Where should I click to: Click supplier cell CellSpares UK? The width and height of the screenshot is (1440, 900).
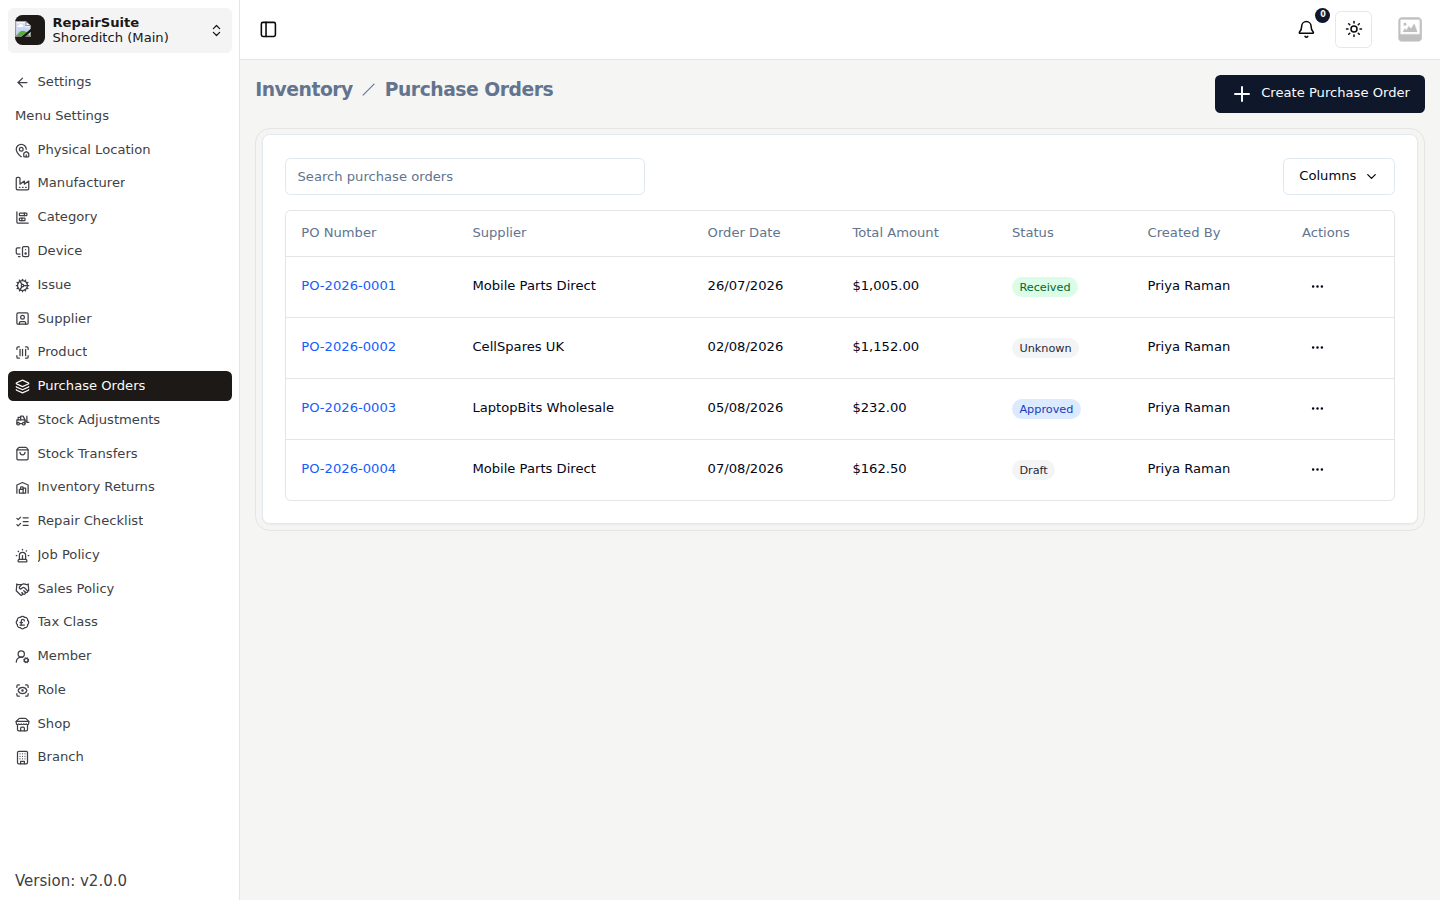tap(518, 347)
